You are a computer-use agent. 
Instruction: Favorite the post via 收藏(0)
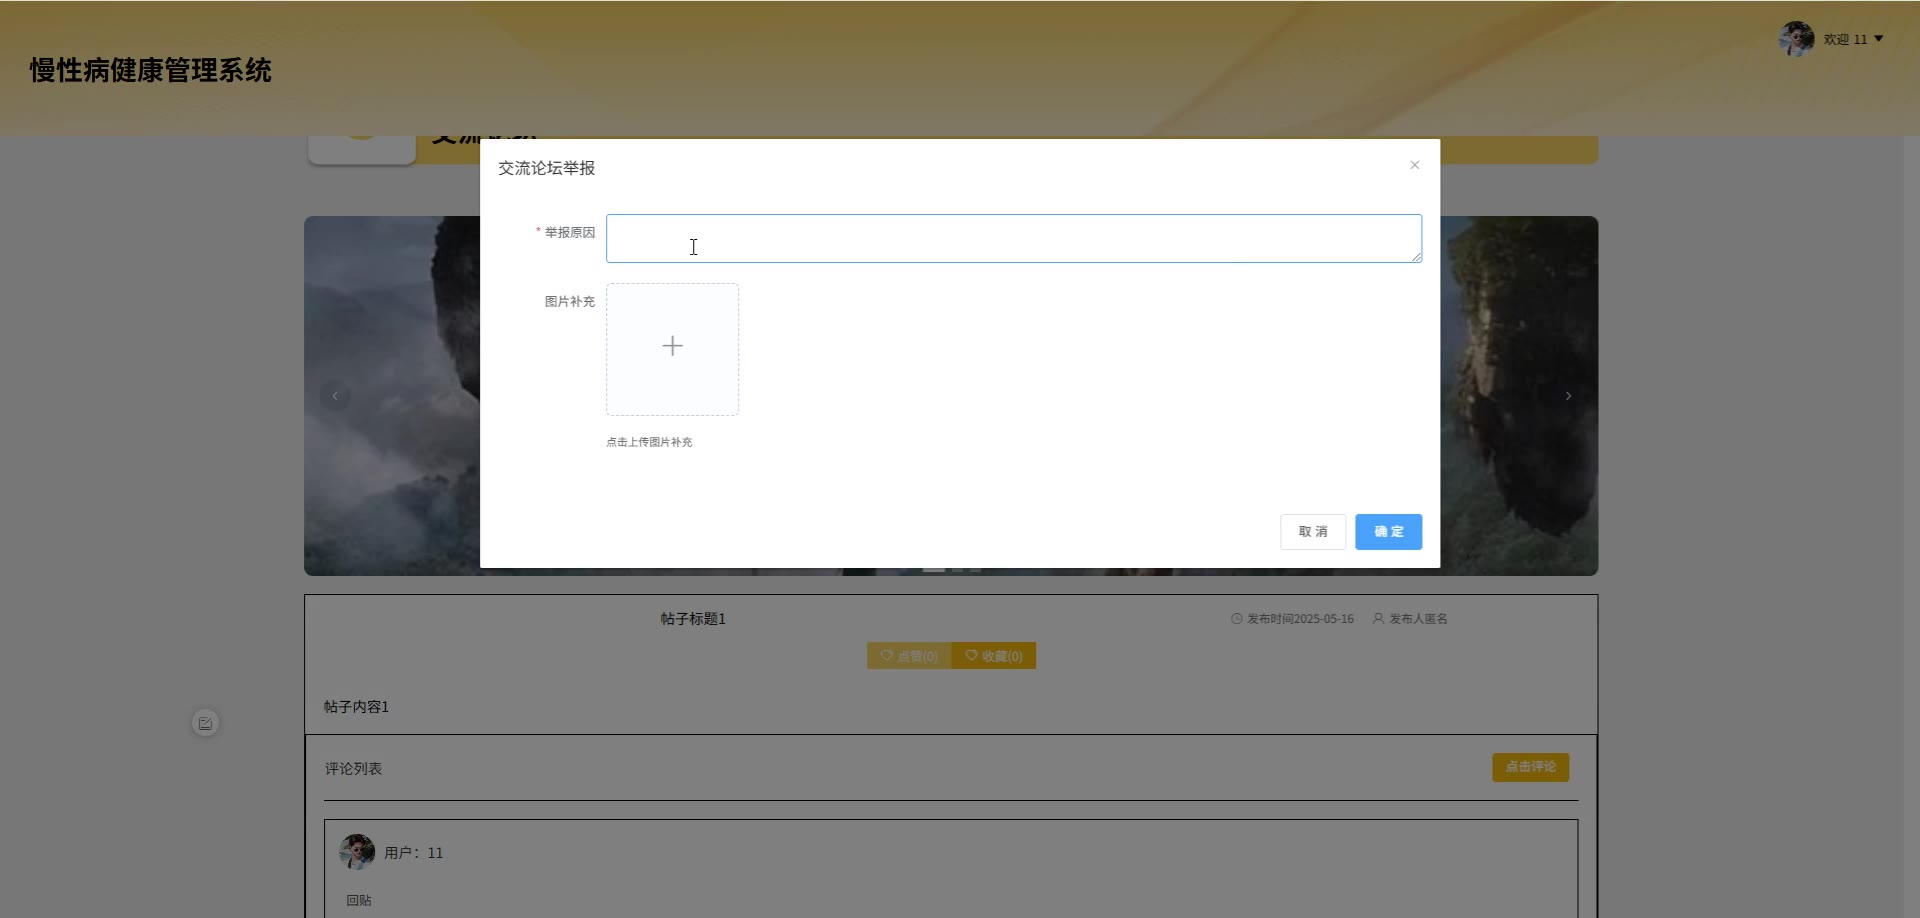click(993, 656)
